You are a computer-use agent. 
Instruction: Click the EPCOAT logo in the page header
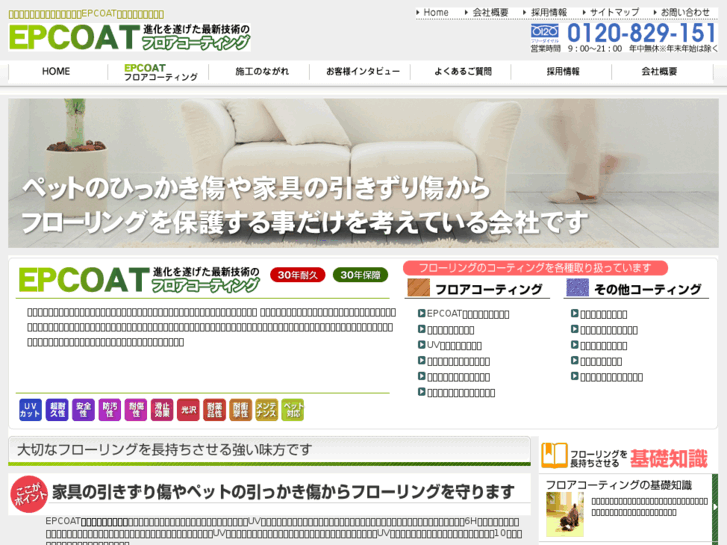(130, 37)
